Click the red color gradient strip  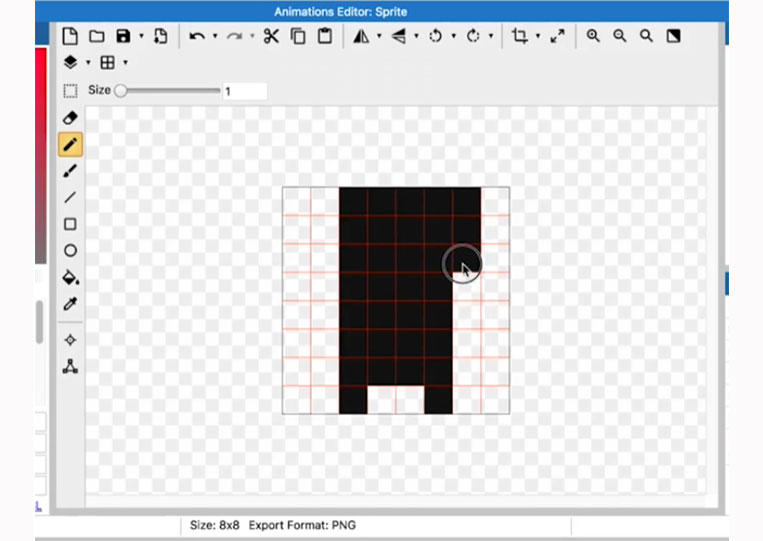(x=41, y=156)
